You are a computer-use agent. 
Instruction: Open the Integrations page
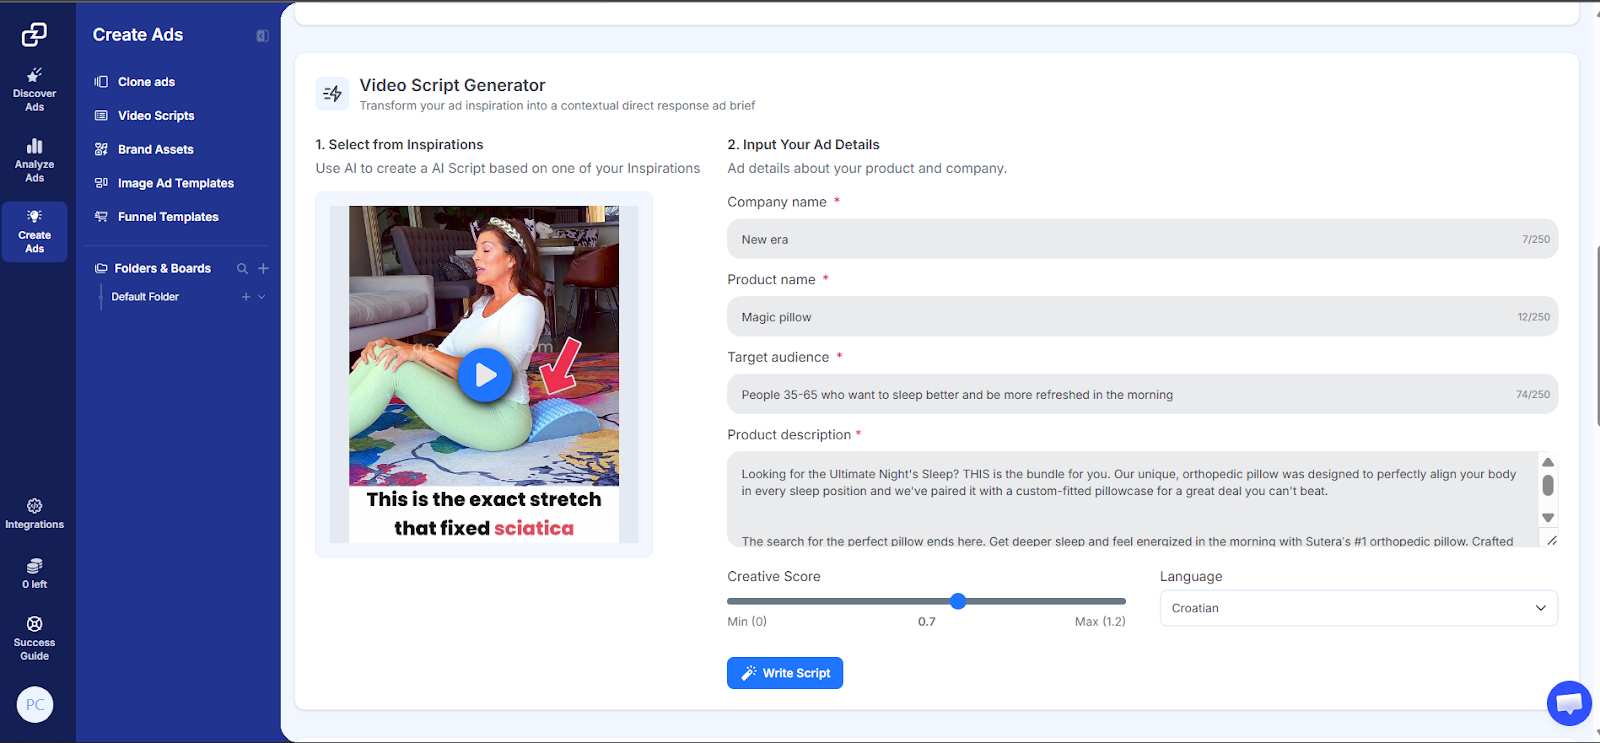click(x=34, y=514)
